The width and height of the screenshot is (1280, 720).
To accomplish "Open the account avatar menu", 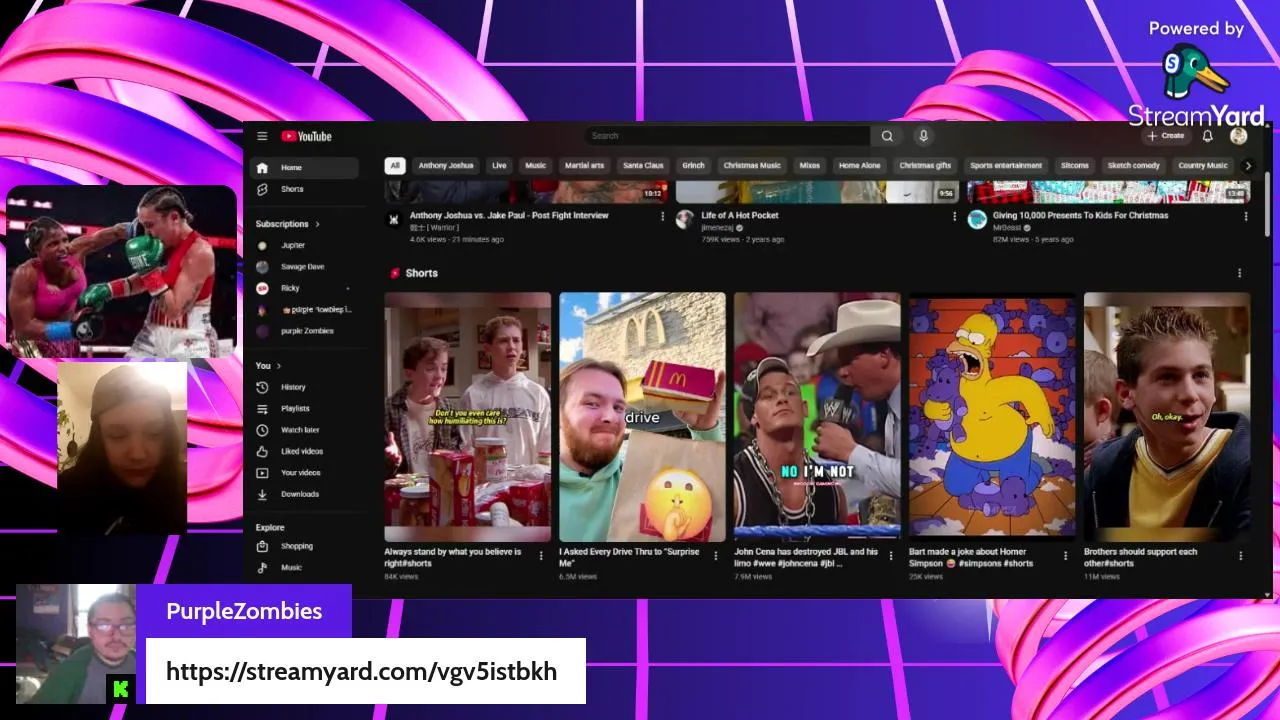I will (1238, 136).
